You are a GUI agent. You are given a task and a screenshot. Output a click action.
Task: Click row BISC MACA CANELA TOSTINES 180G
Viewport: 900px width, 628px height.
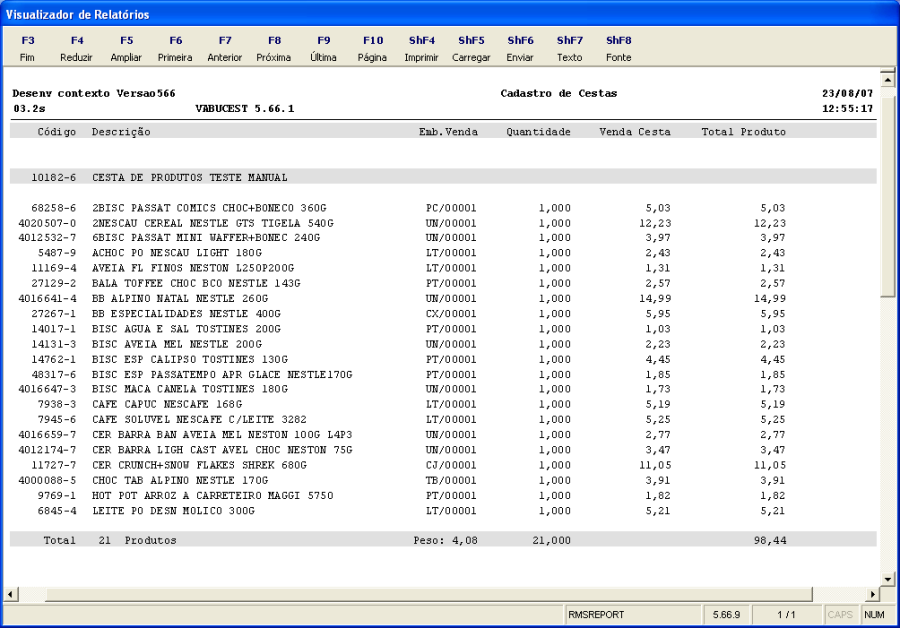point(402,389)
